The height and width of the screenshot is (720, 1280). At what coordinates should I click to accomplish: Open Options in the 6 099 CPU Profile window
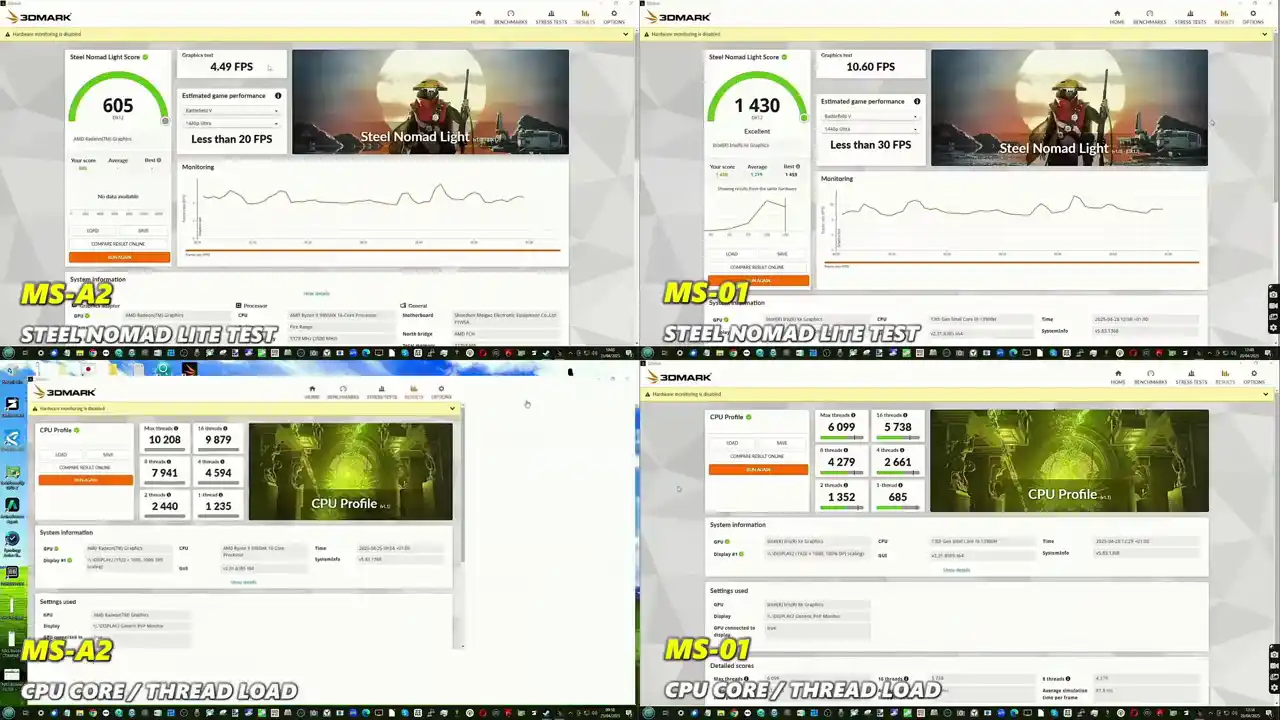[1253, 377]
